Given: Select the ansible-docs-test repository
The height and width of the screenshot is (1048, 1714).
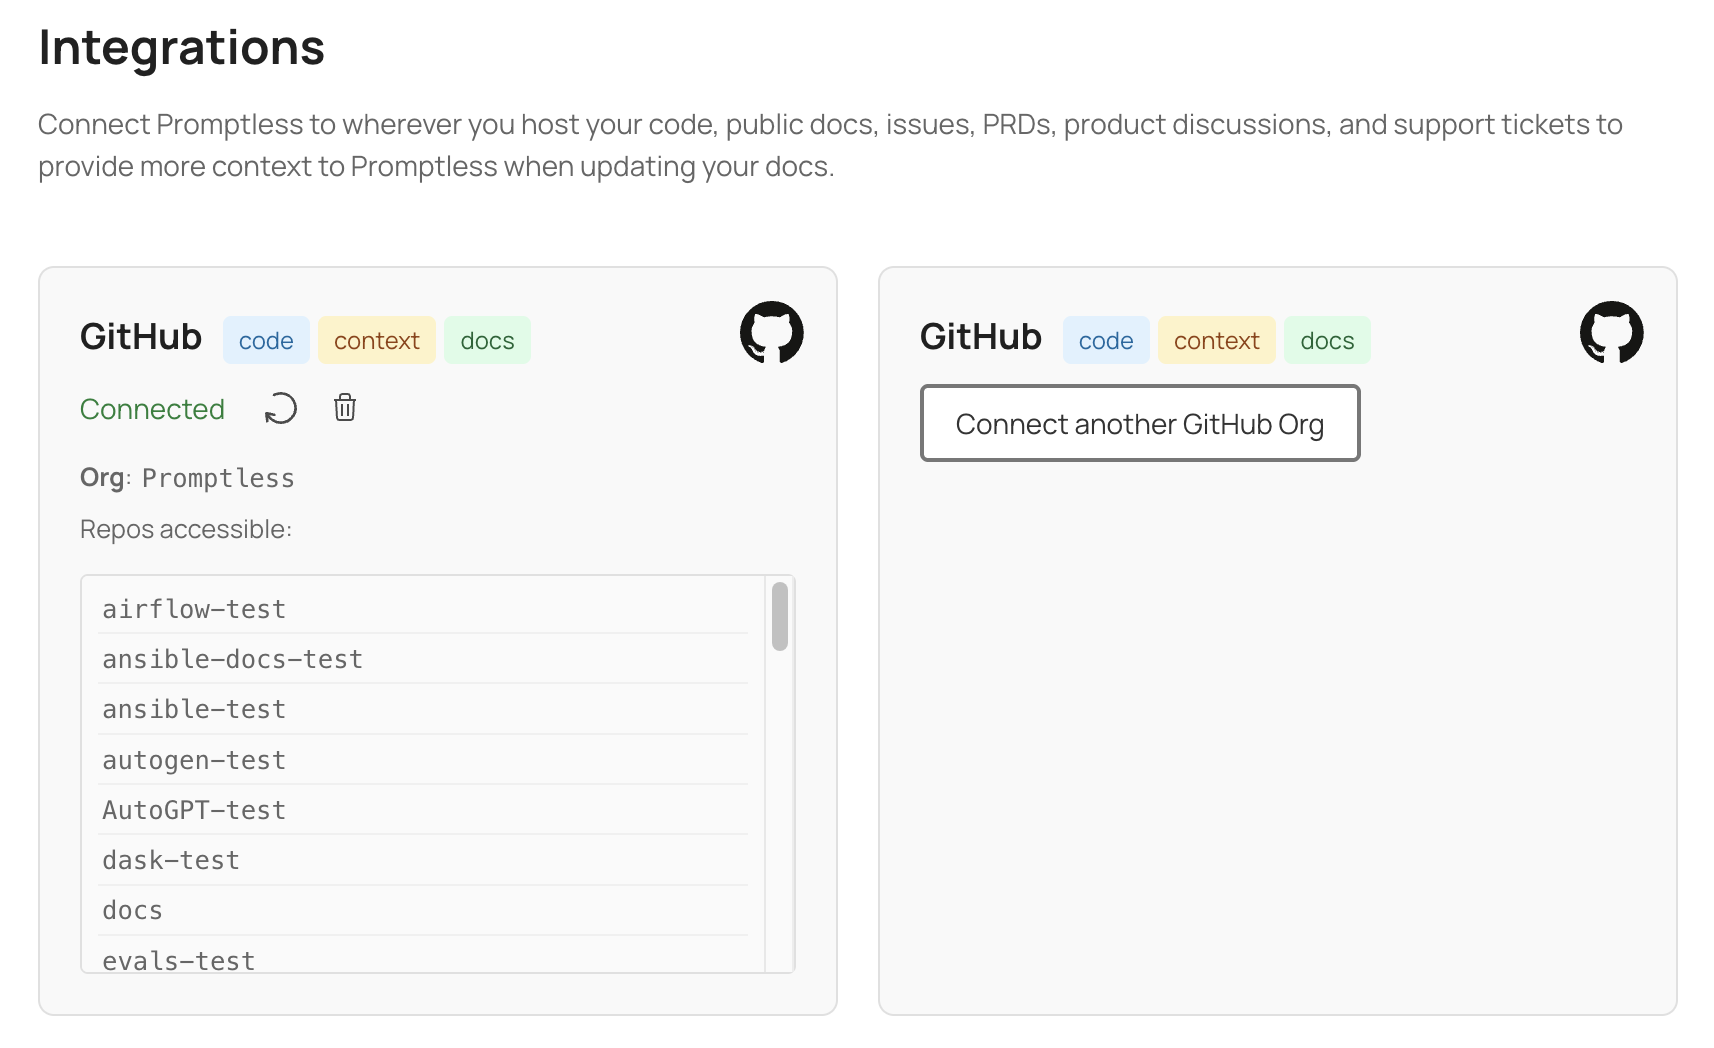Looking at the screenshot, I should point(232,658).
